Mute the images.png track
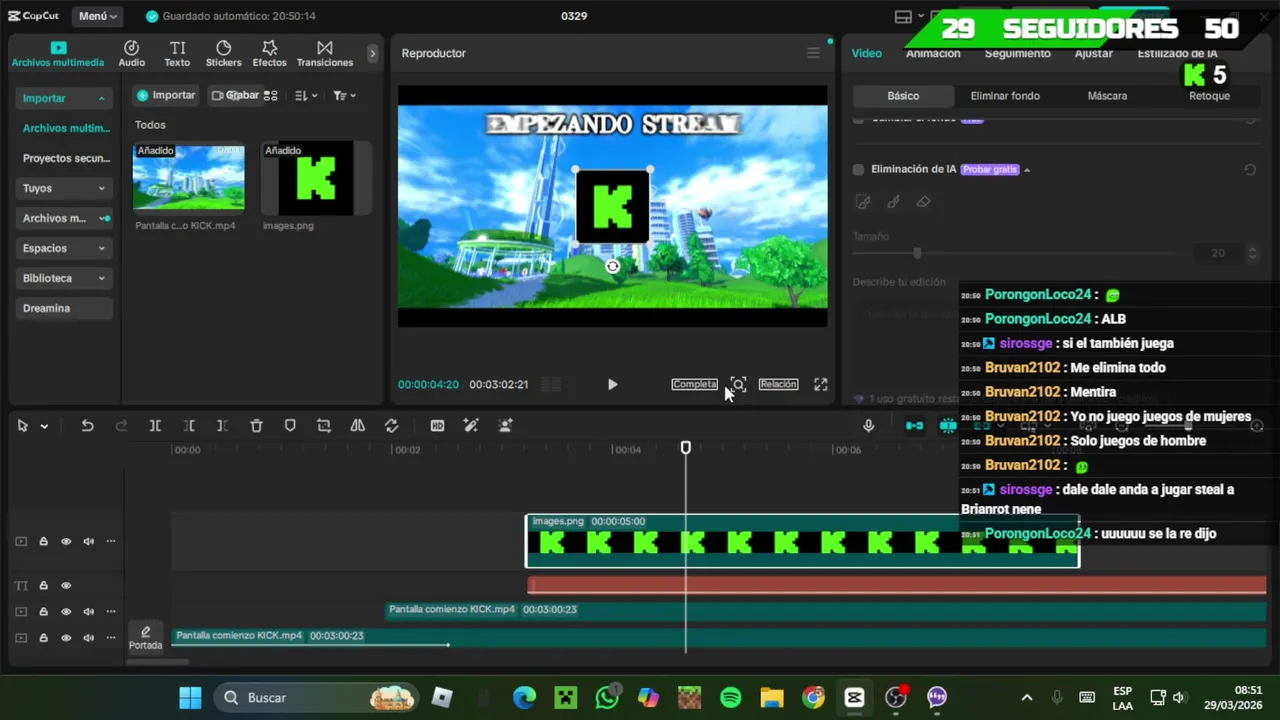1280x720 pixels. pyautogui.click(x=89, y=542)
